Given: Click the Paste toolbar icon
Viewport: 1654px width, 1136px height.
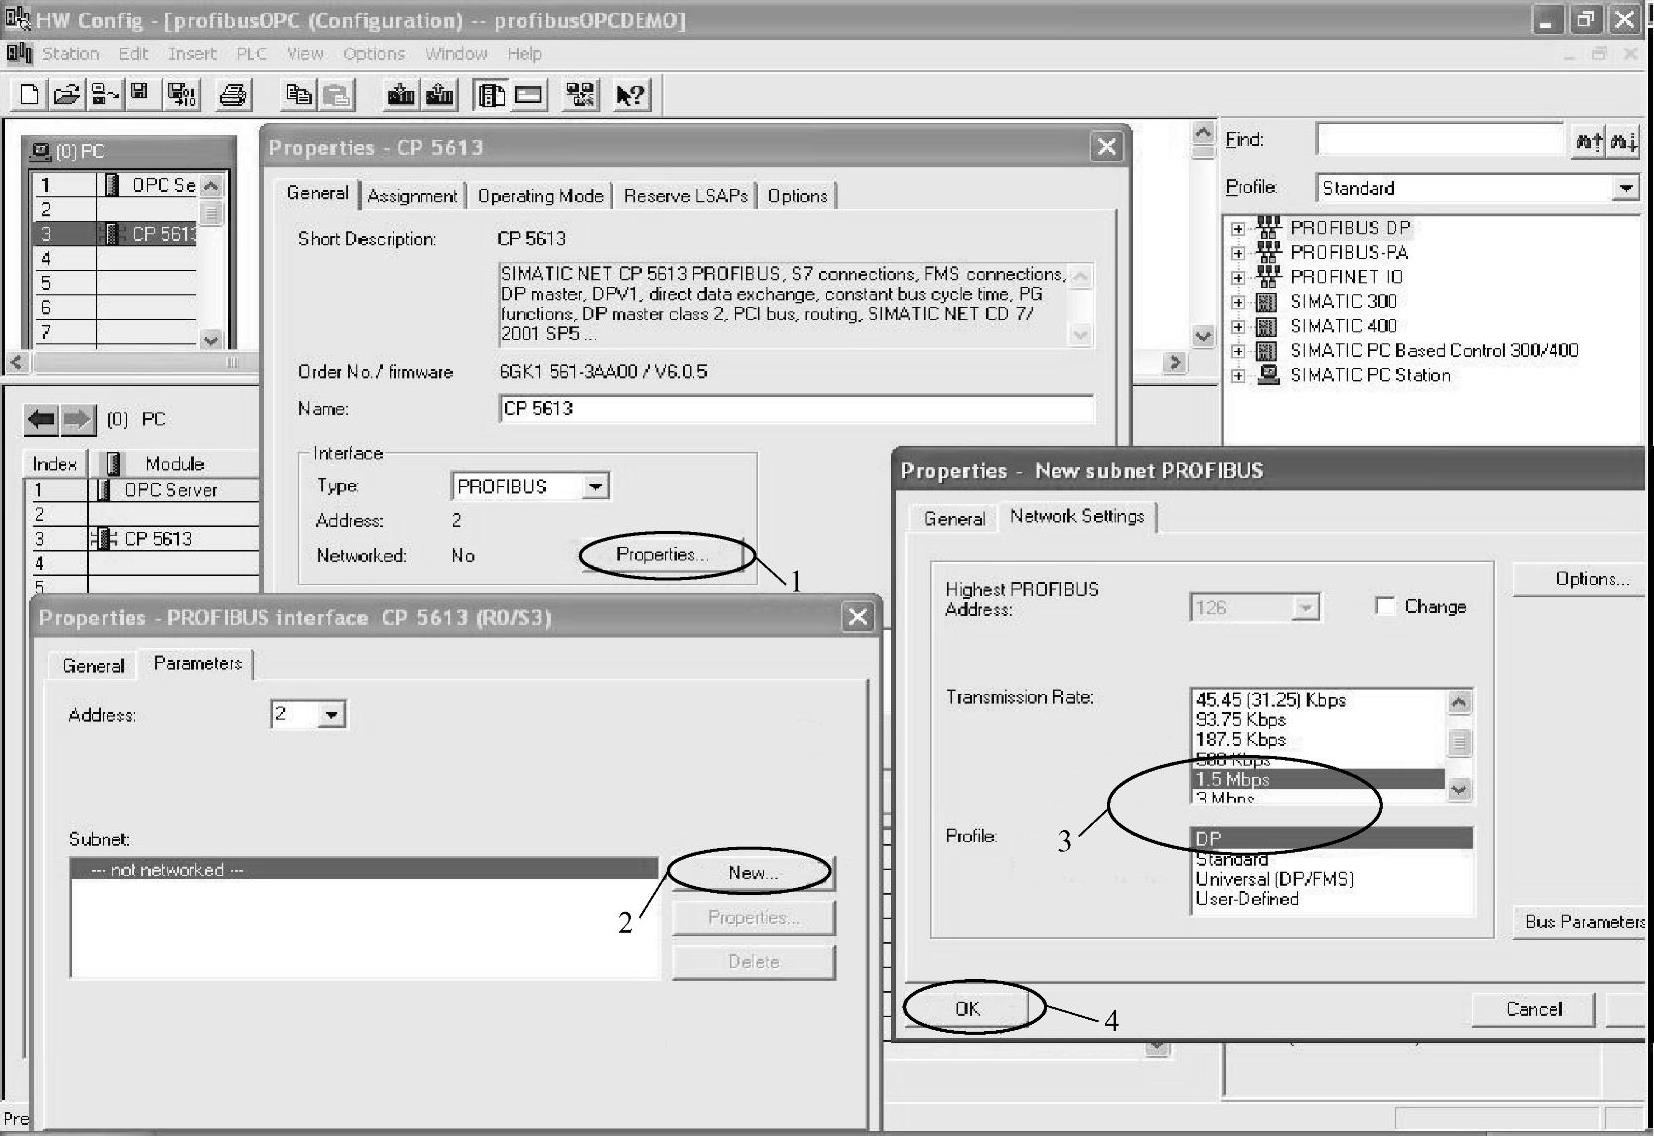Looking at the screenshot, I should click(338, 95).
